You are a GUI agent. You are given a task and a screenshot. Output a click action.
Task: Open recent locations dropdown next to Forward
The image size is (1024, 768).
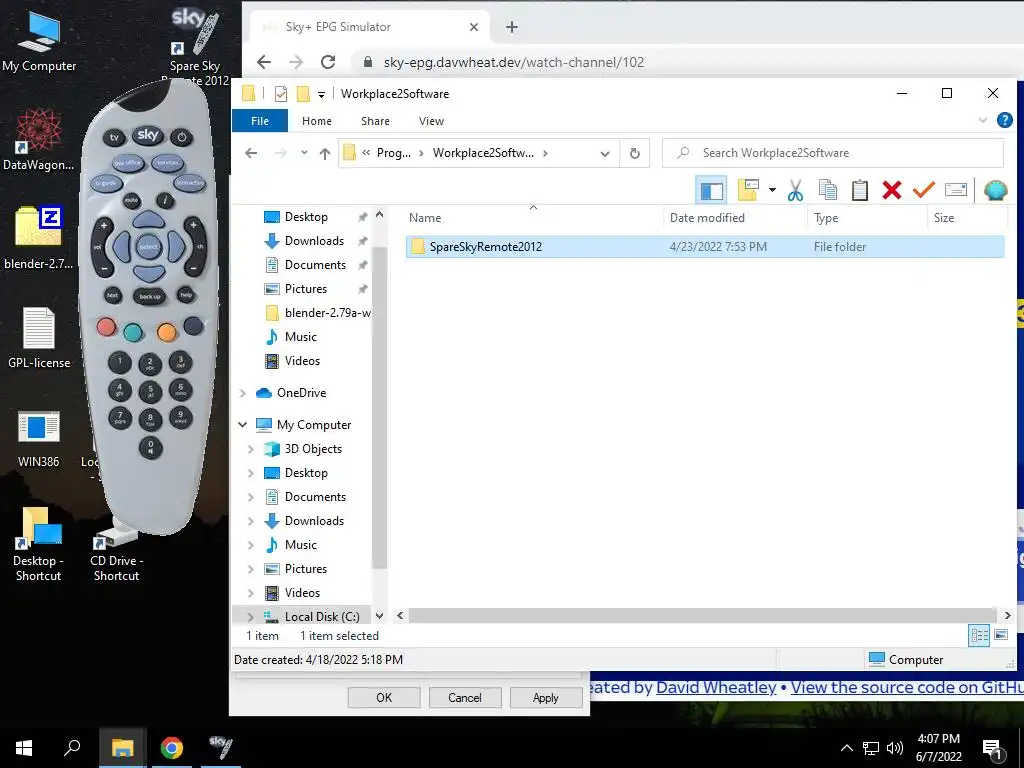304,153
